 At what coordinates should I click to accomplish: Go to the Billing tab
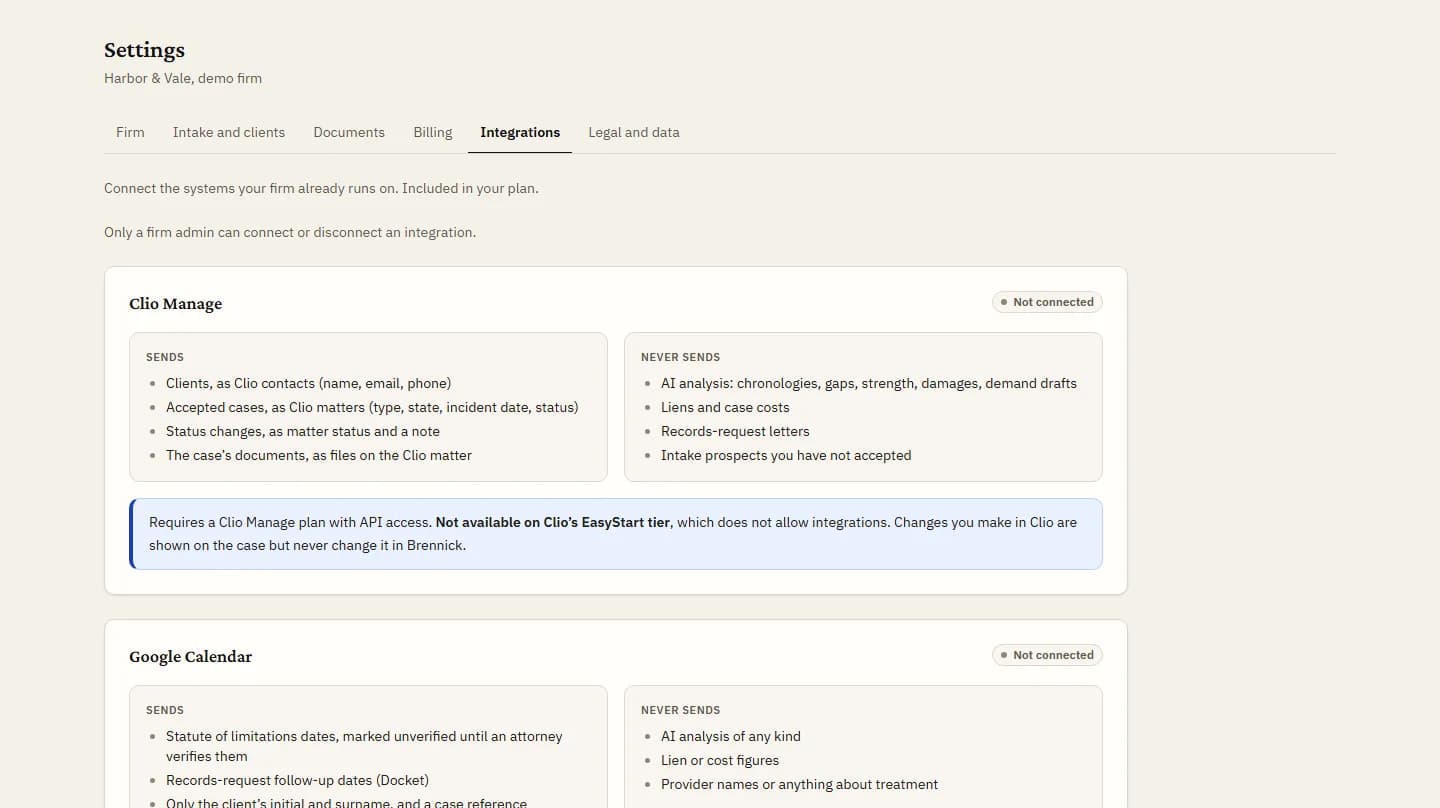pyautogui.click(x=433, y=132)
